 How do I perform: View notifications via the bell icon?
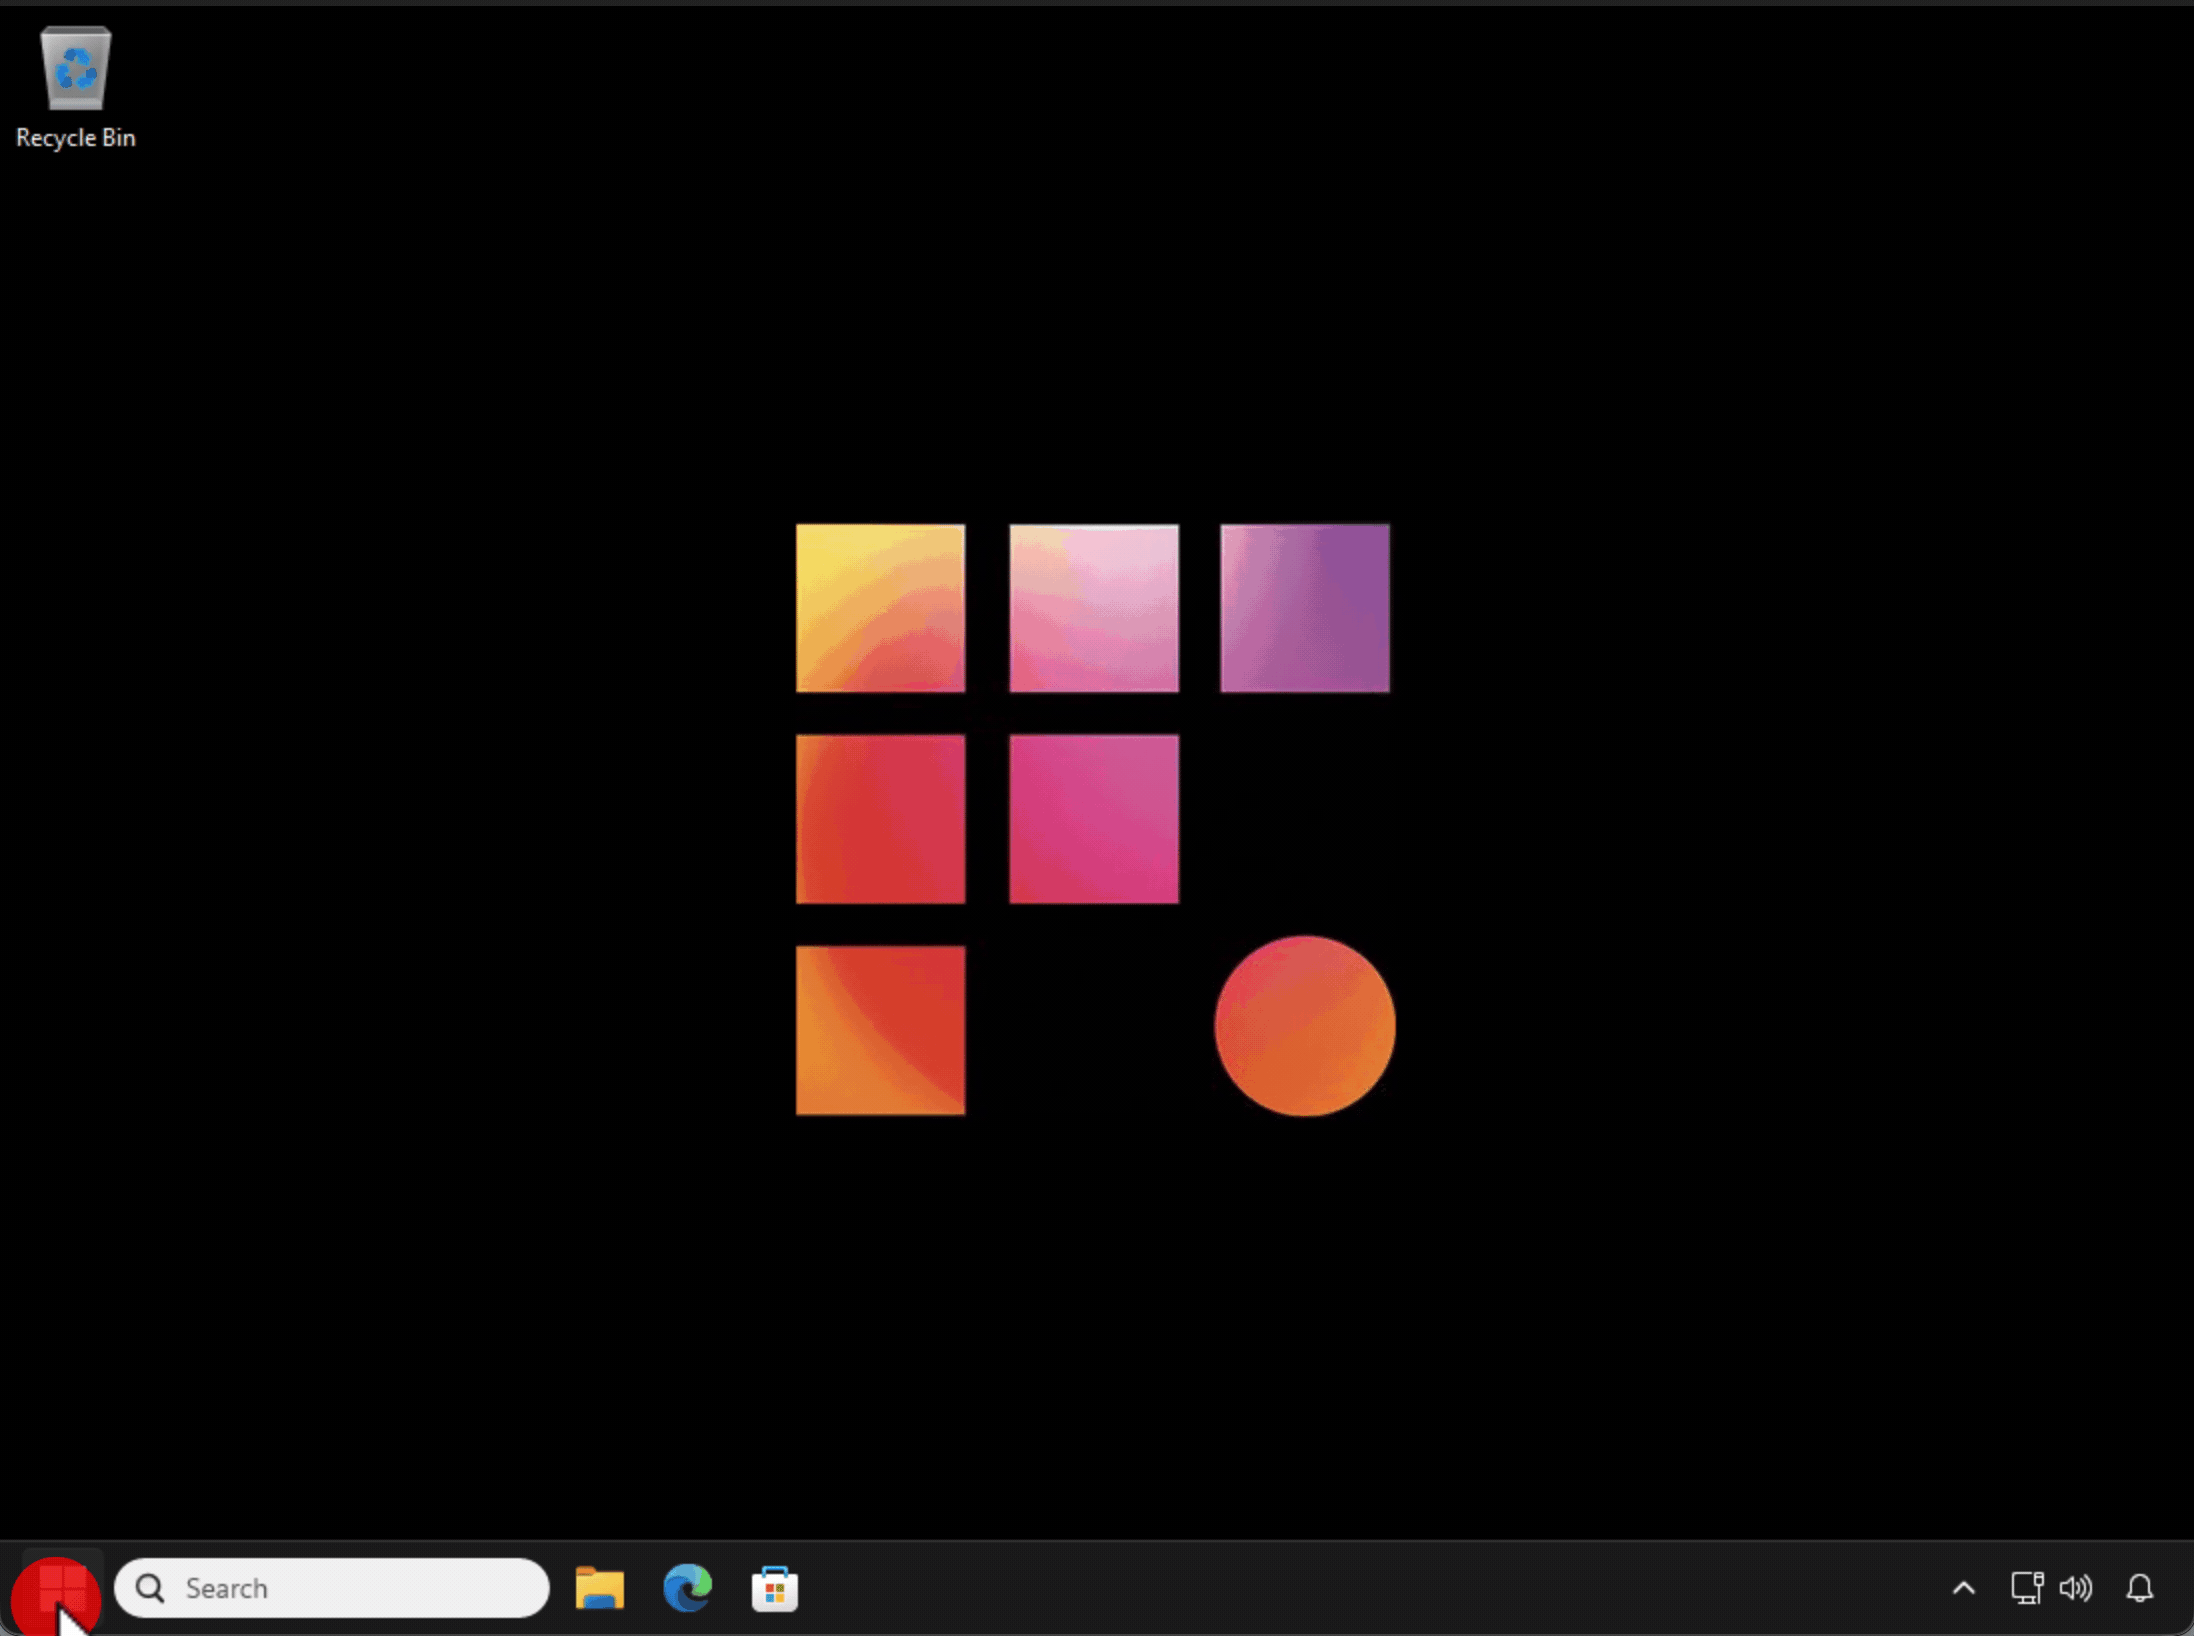pos(2140,1588)
